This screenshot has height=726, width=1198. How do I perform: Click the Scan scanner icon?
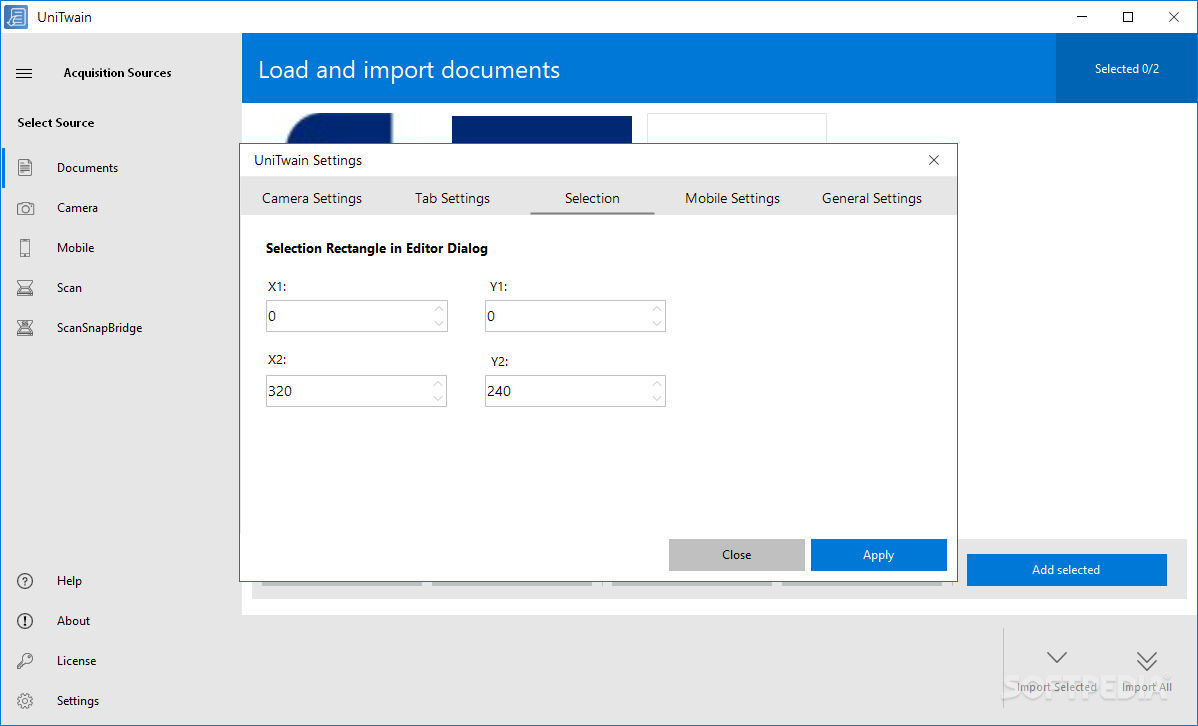pyautogui.click(x=25, y=287)
